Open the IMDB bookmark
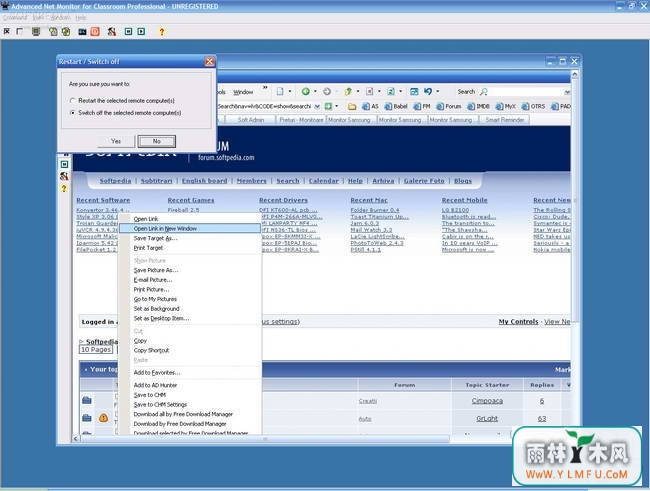The height and width of the screenshot is (491, 650). pyautogui.click(x=478, y=107)
